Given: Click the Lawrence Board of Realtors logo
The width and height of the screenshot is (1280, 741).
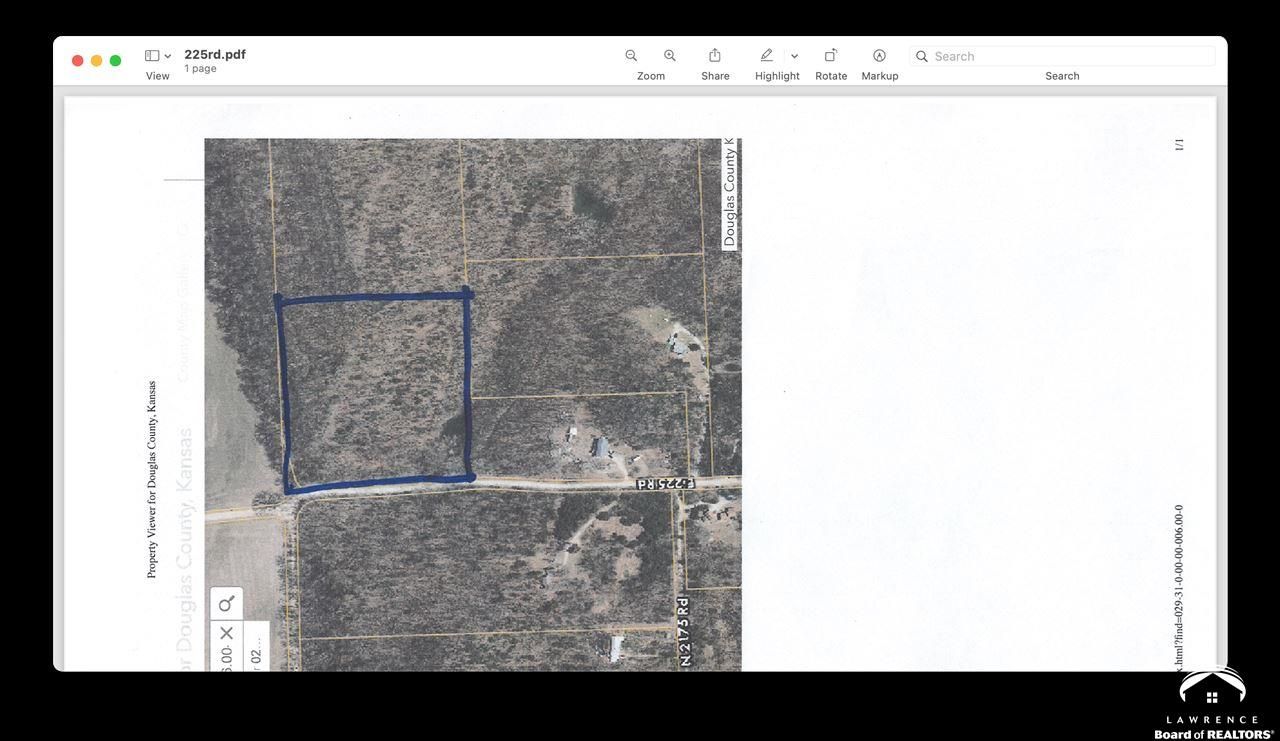Looking at the screenshot, I should [1213, 698].
